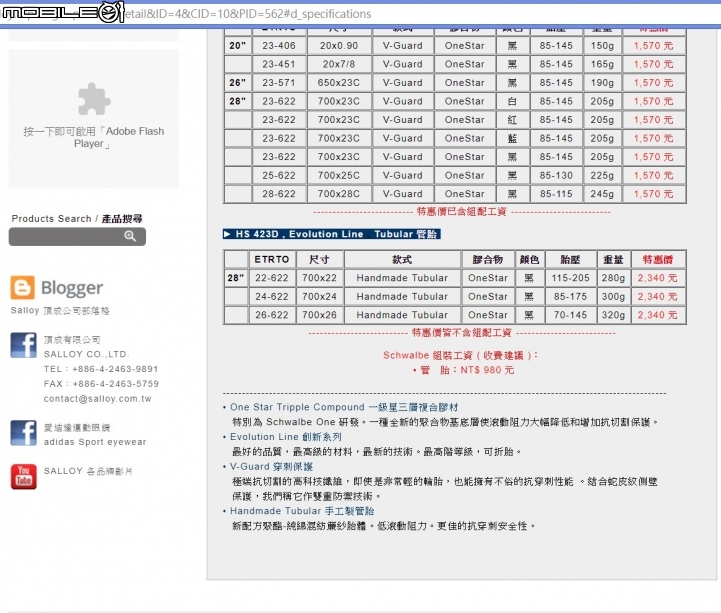Viewport: 721px width, 613px height.
Task: Click TEL : +886-4-2463-9891 text
Action: [x=101, y=369]
